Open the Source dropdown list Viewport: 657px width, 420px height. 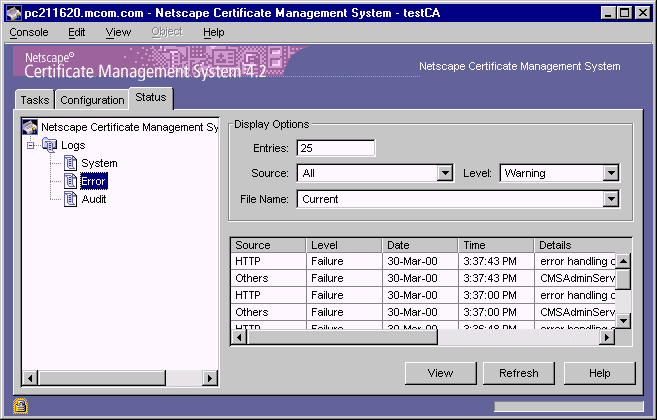[x=445, y=174]
